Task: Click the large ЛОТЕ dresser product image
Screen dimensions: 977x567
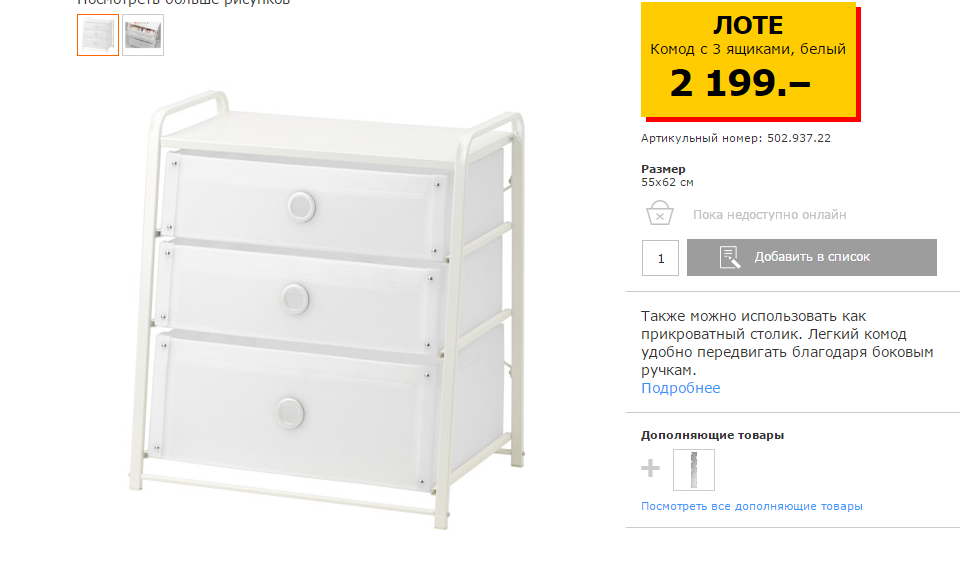Action: (x=328, y=310)
